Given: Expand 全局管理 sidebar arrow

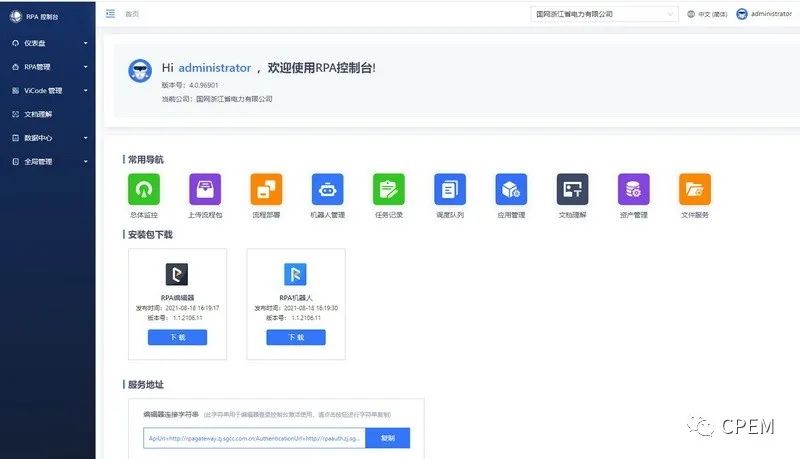Looking at the screenshot, I should coord(86,162).
